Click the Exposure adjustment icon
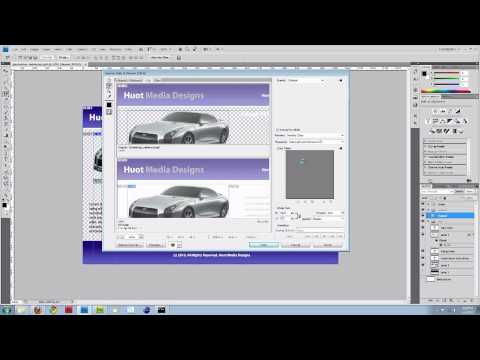This screenshot has width=480, height=360. coord(458,111)
